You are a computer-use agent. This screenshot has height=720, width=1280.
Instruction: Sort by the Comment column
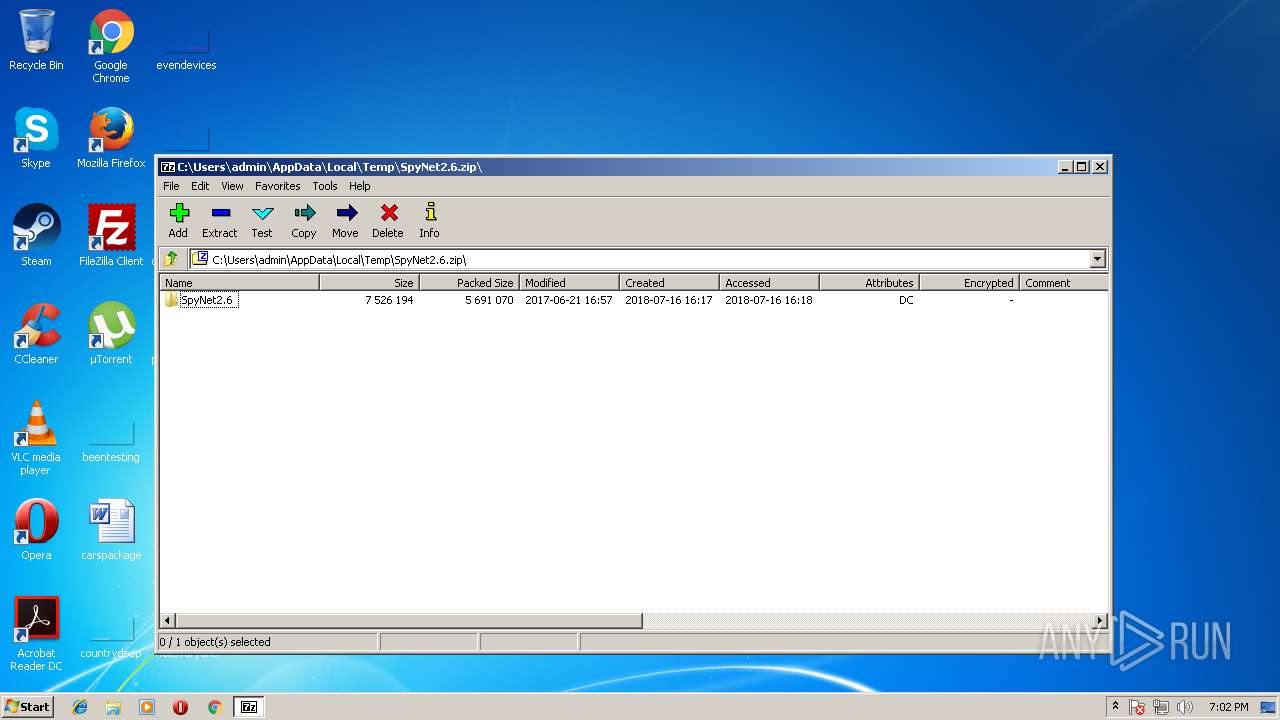point(1063,283)
